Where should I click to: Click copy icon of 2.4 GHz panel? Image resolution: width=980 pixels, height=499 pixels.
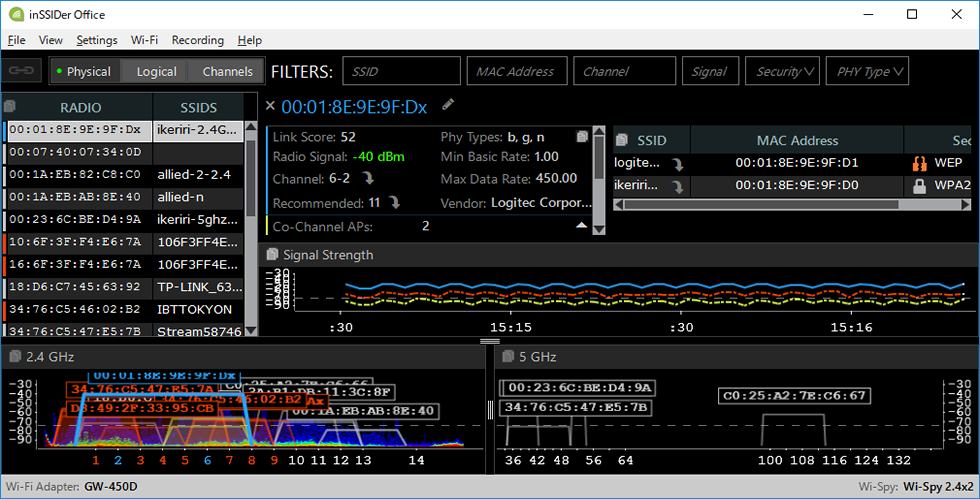pos(15,356)
